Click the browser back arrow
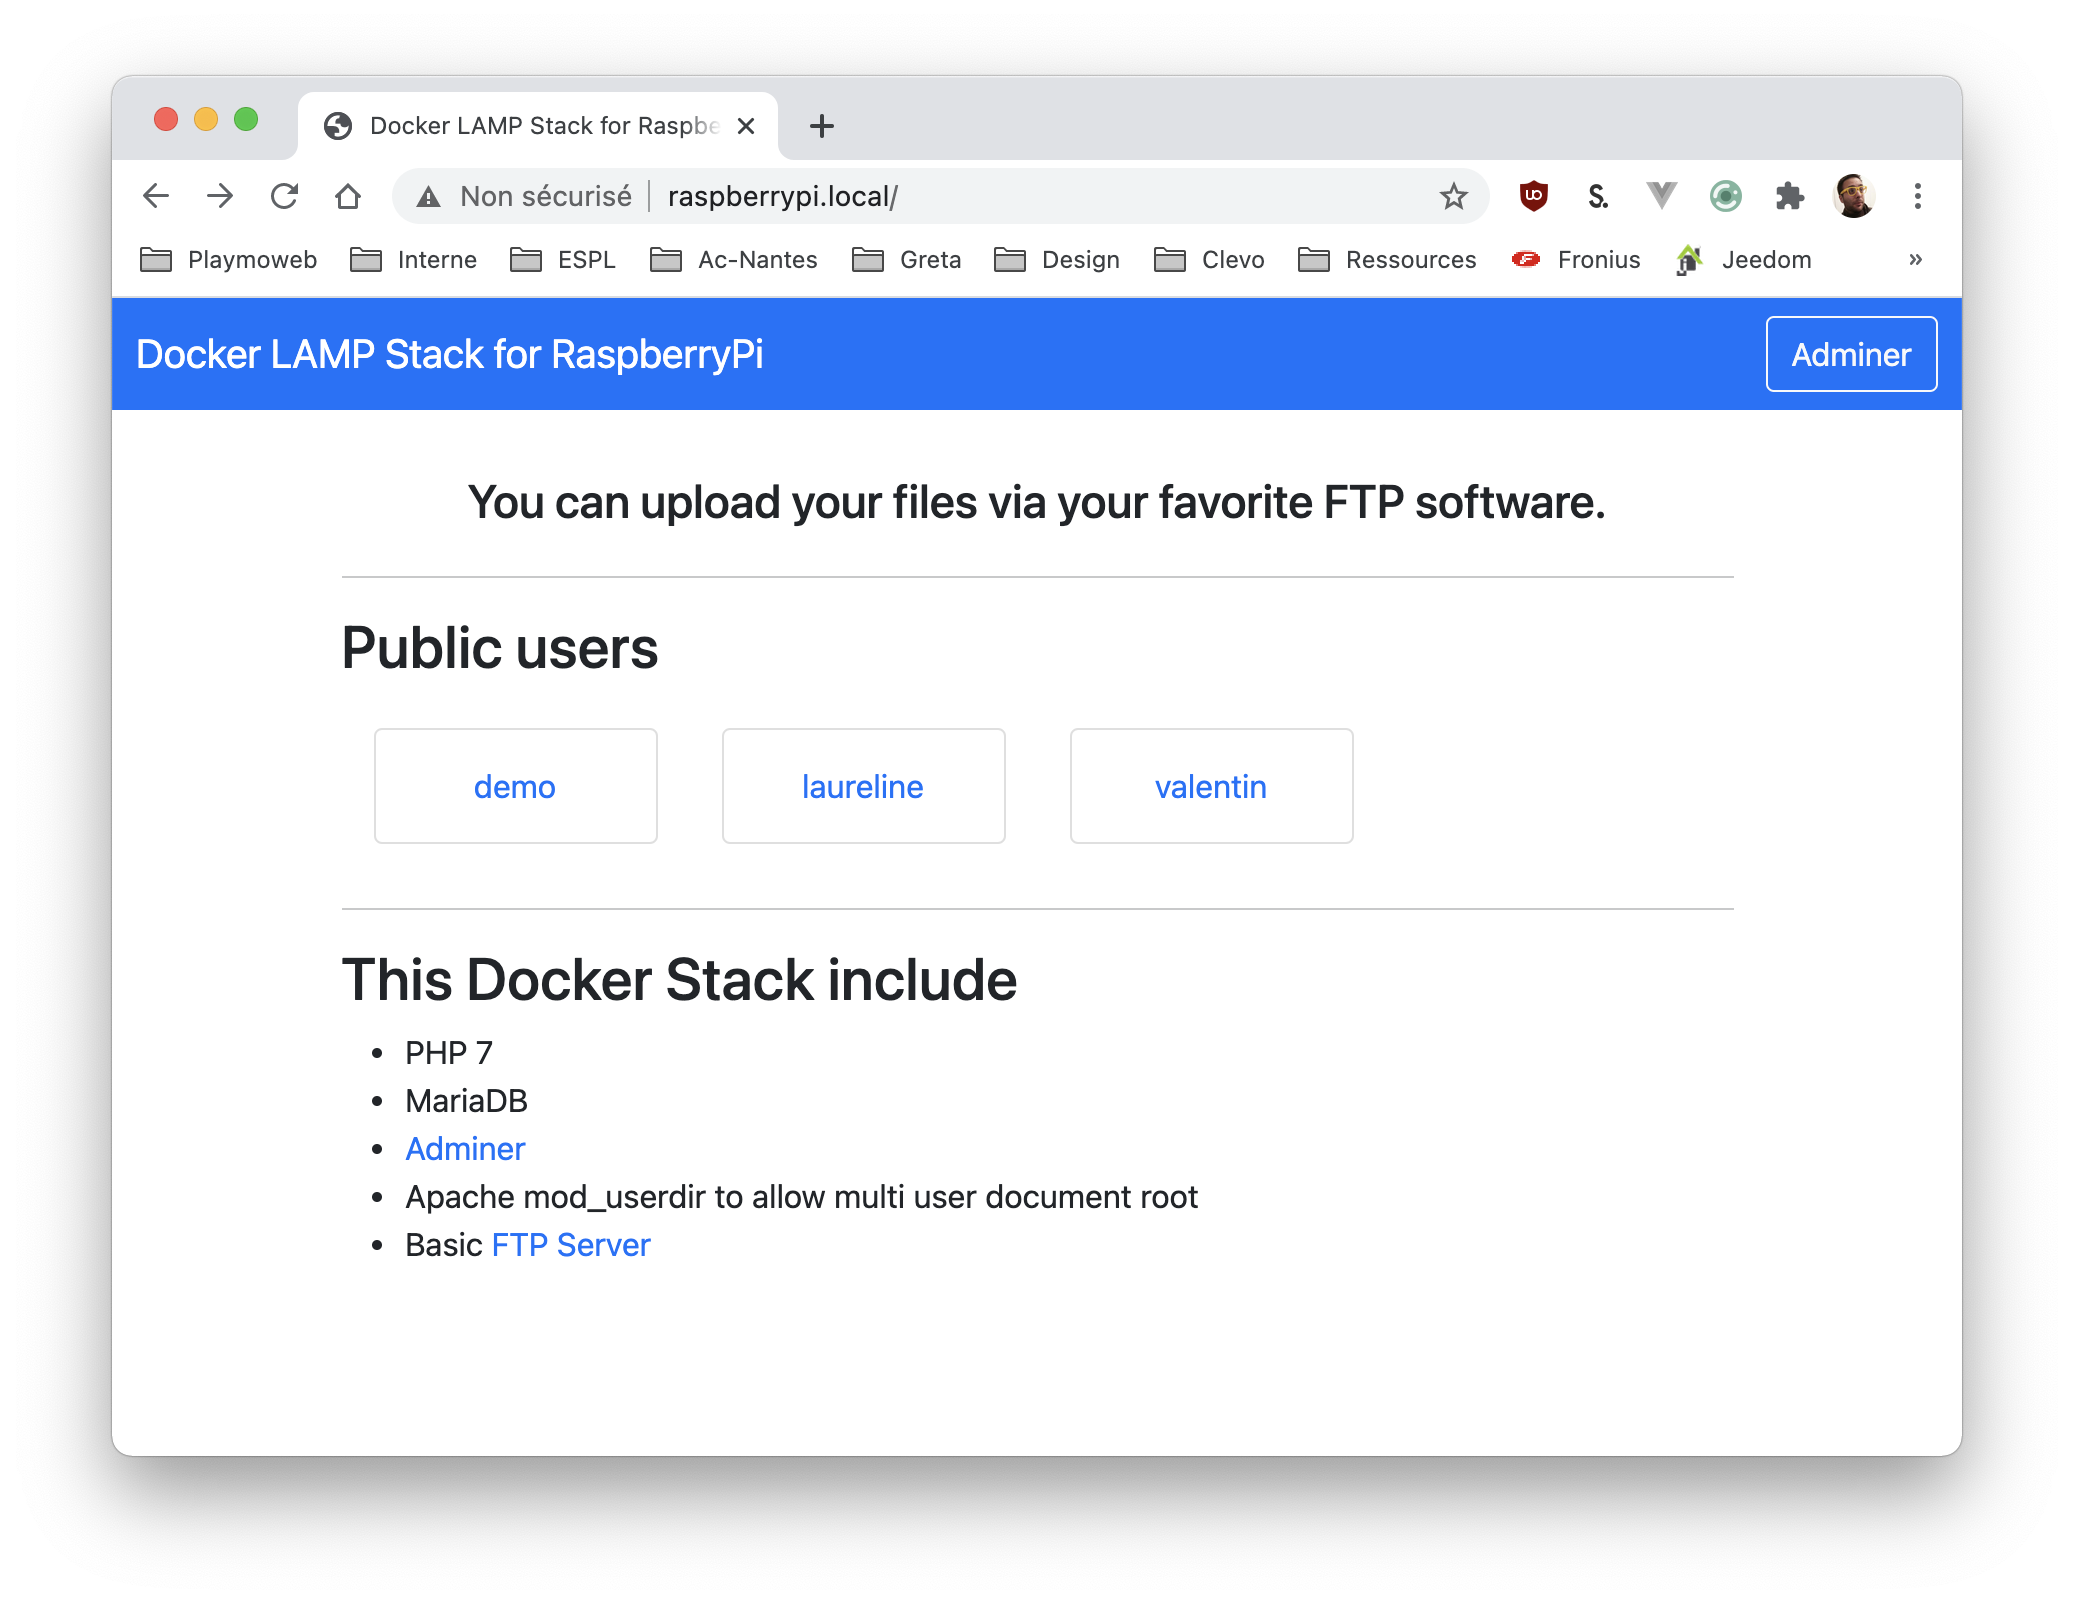This screenshot has width=2074, height=1604. 156,196
